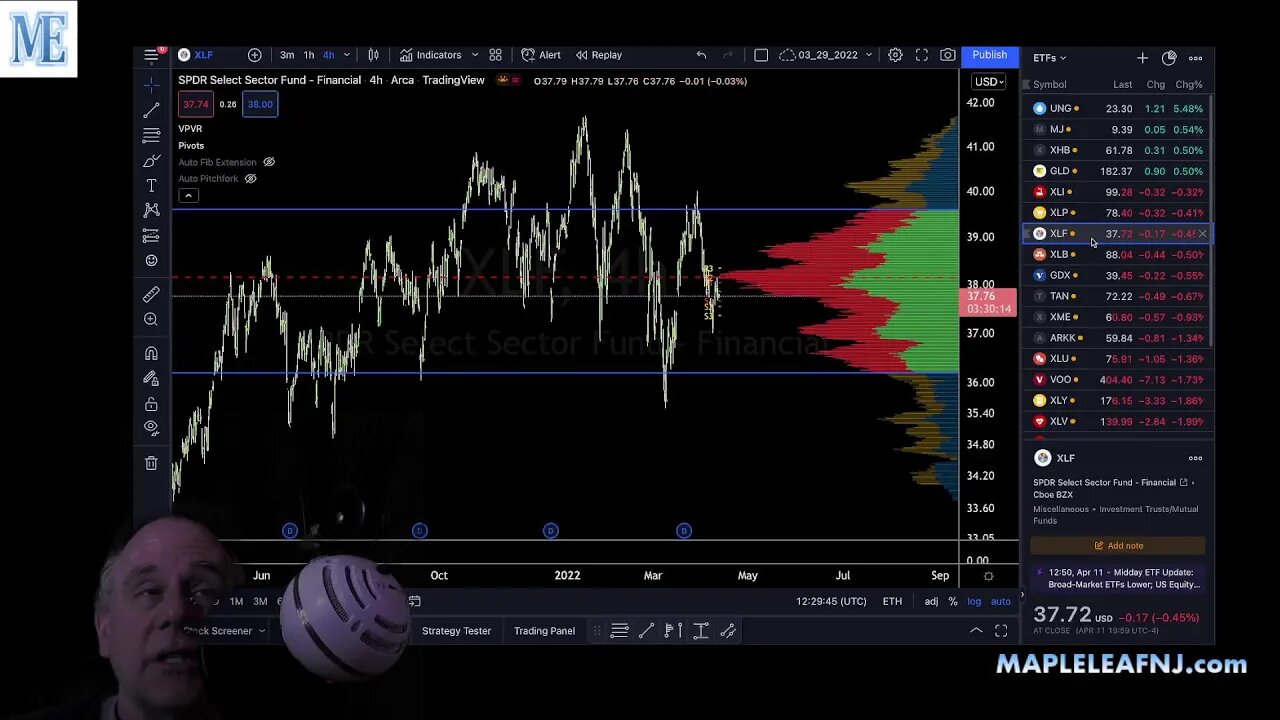Start bar Replay mode
This screenshot has width=1280, height=720.
click(598, 55)
